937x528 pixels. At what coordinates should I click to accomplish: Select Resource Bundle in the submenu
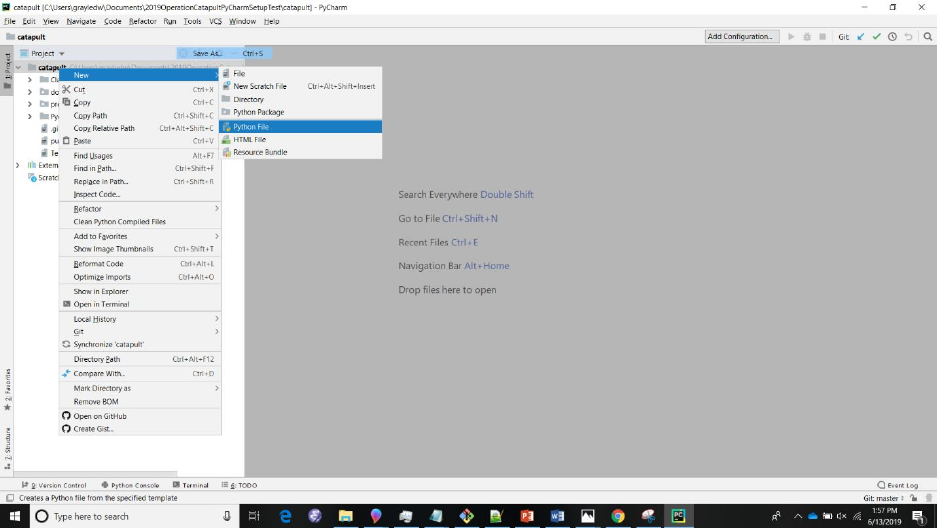(300, 152)
